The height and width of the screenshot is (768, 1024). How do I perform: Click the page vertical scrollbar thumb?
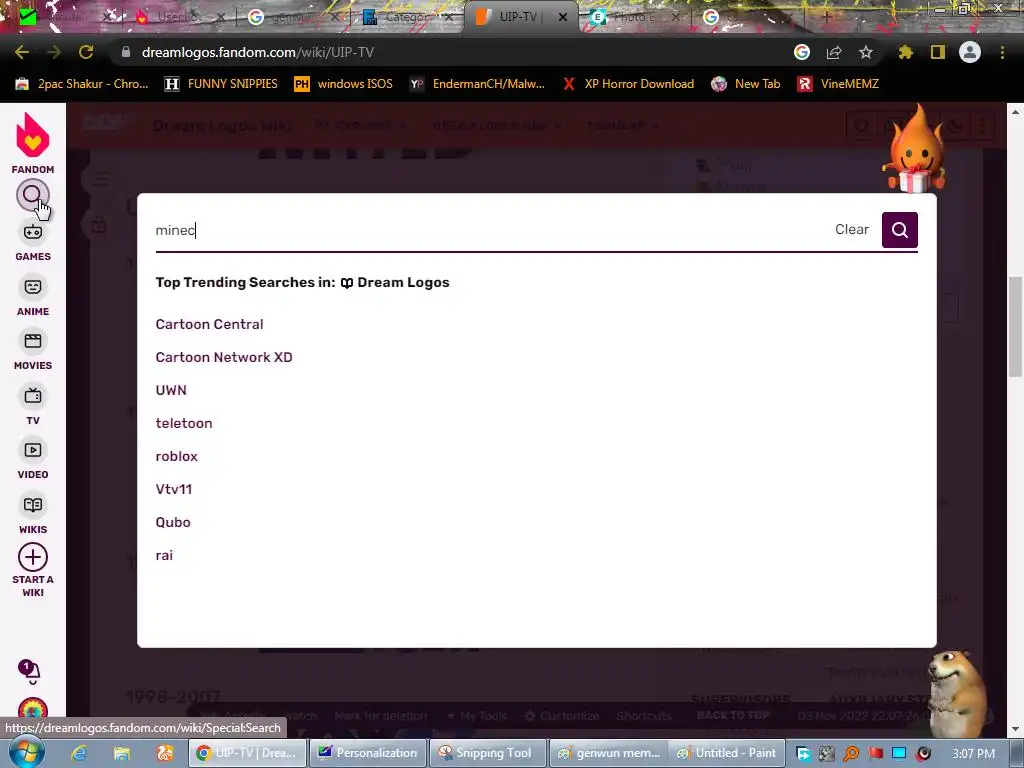(1015, 327)
